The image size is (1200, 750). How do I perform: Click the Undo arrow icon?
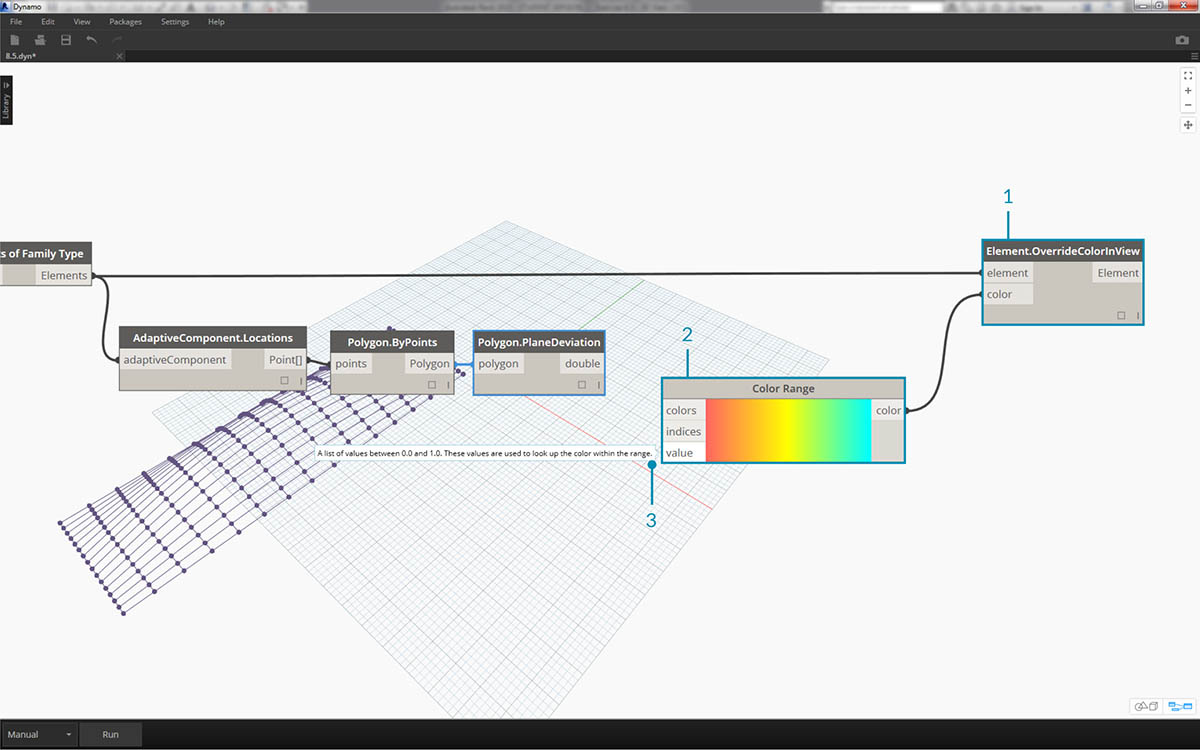(92, 40)
